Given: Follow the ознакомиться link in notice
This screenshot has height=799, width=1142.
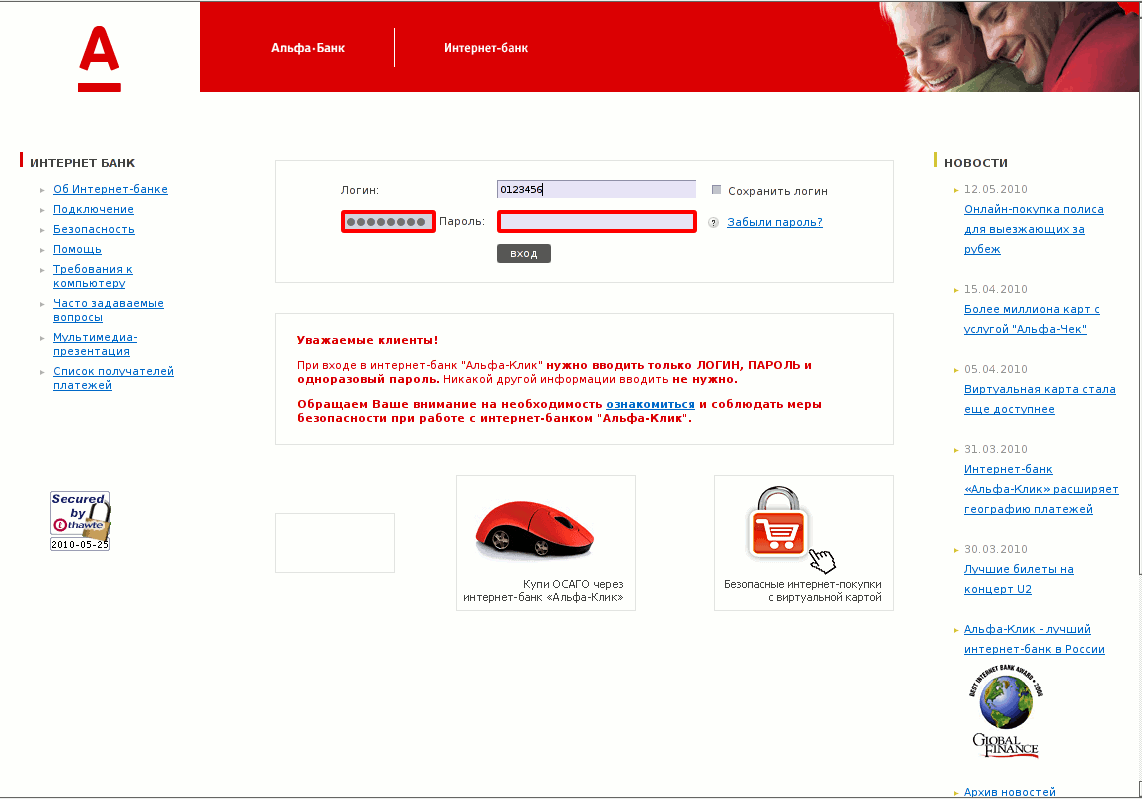Looking at the screenshot, I should coord(650,404).
